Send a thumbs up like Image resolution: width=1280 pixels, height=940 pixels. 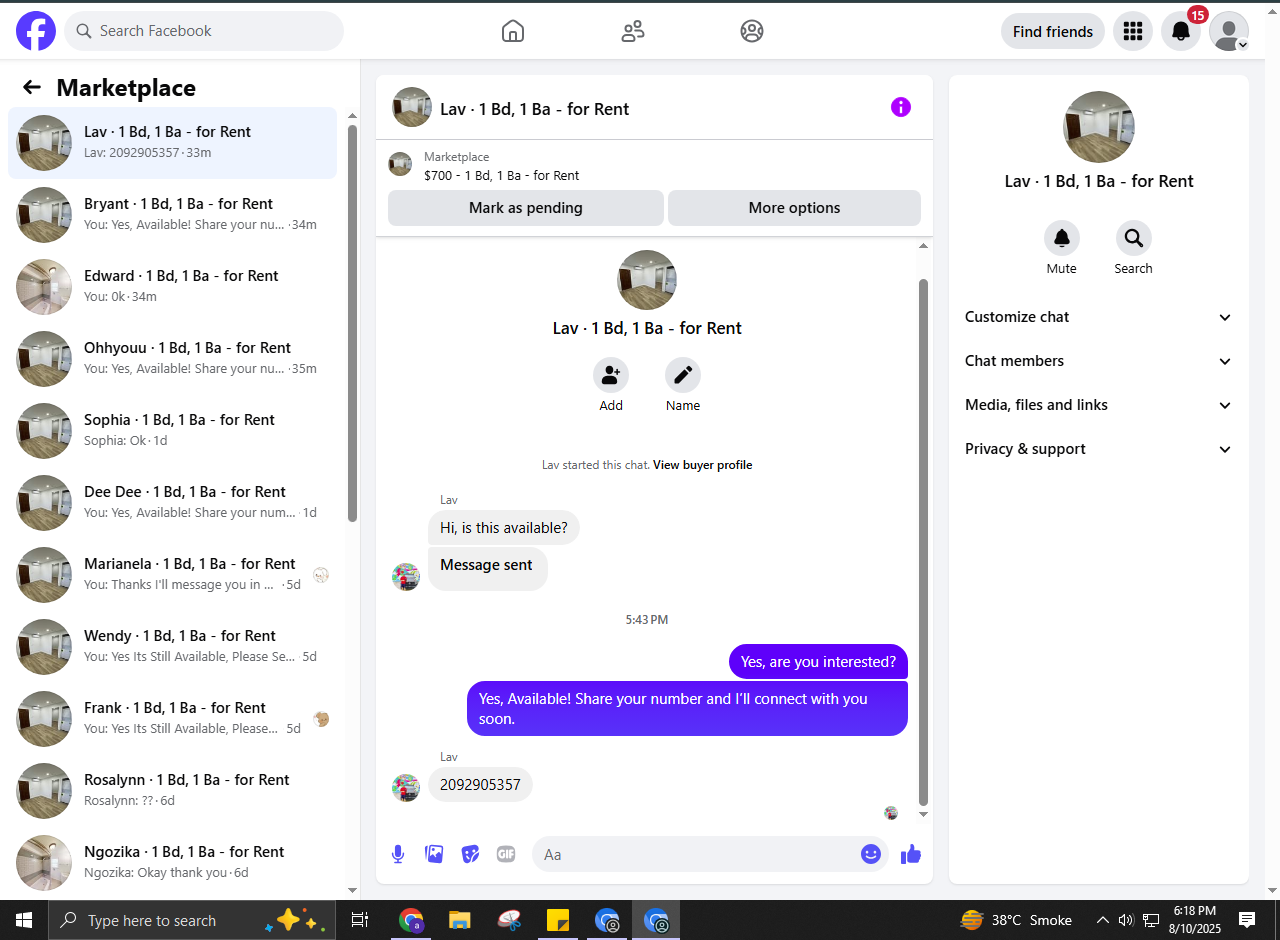911,854
